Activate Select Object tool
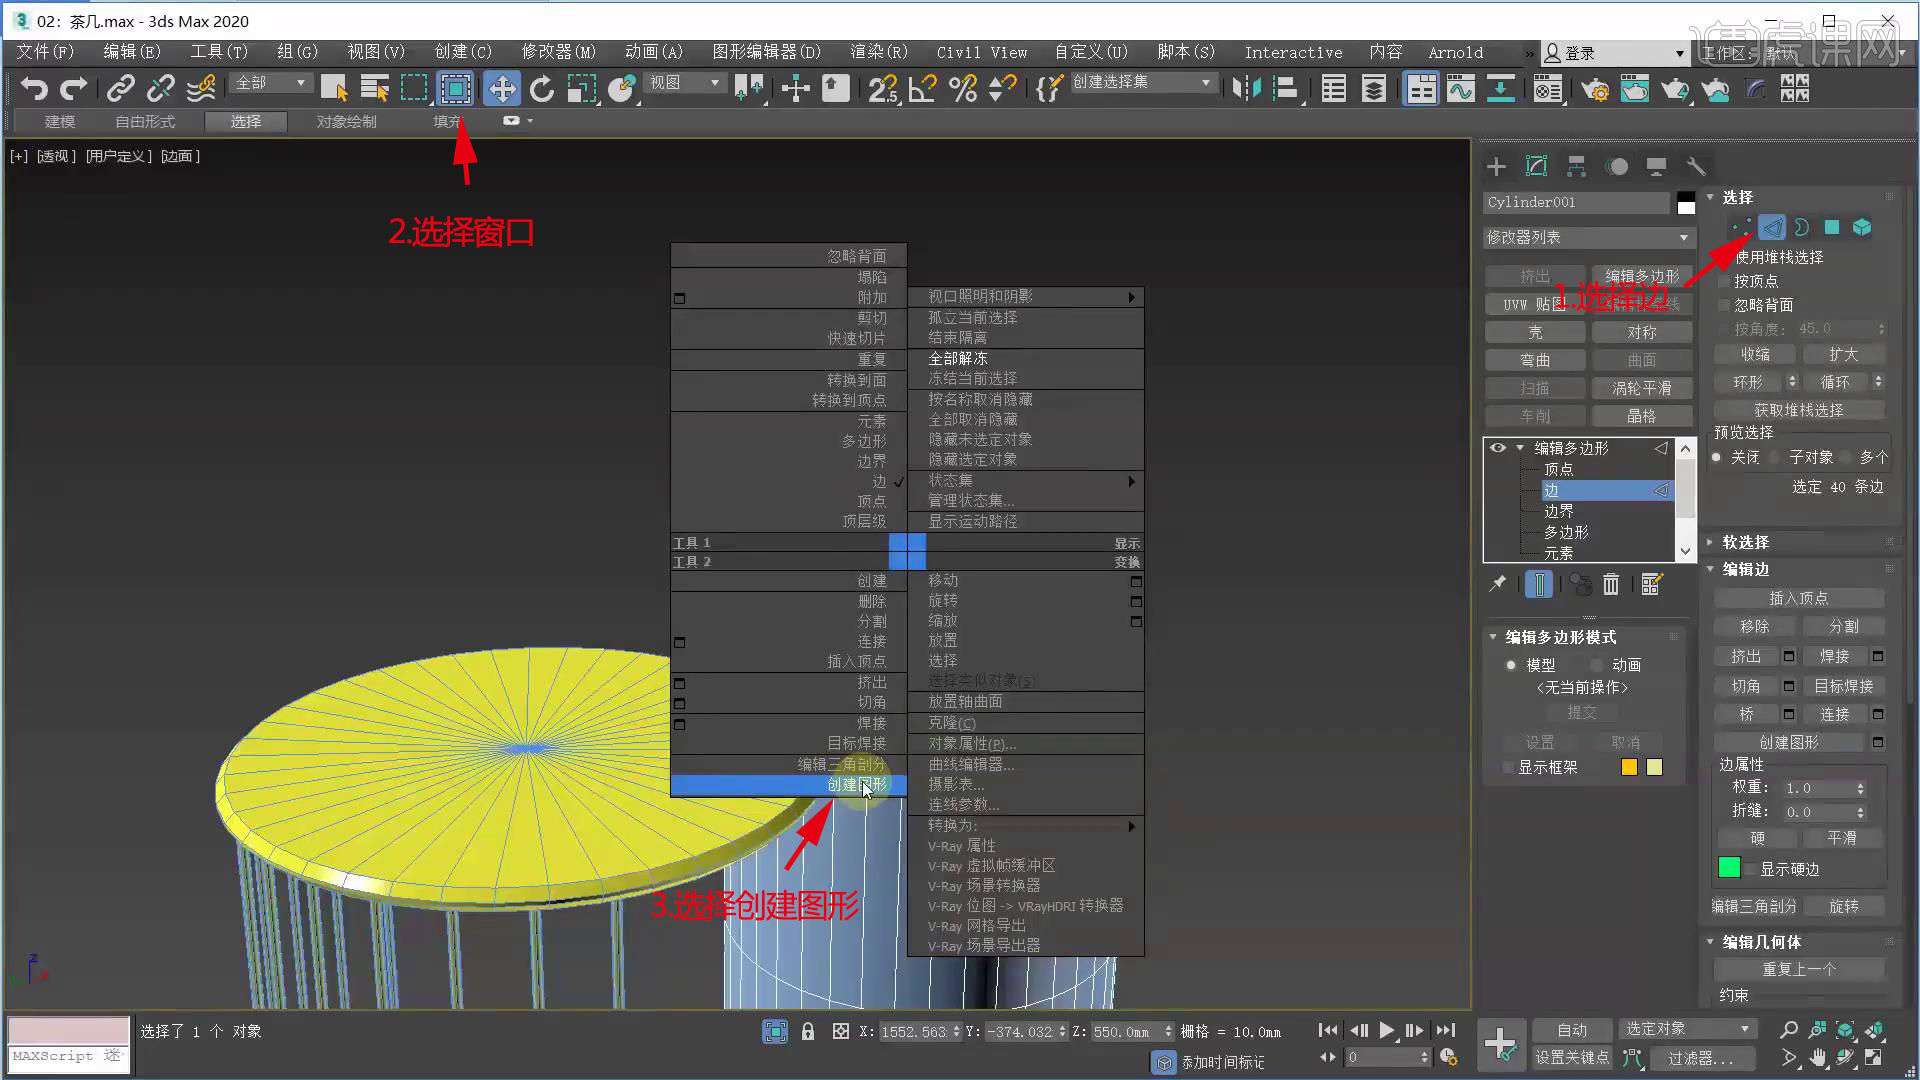This screenshot has height=1080, width=1920. click(334, 89)
